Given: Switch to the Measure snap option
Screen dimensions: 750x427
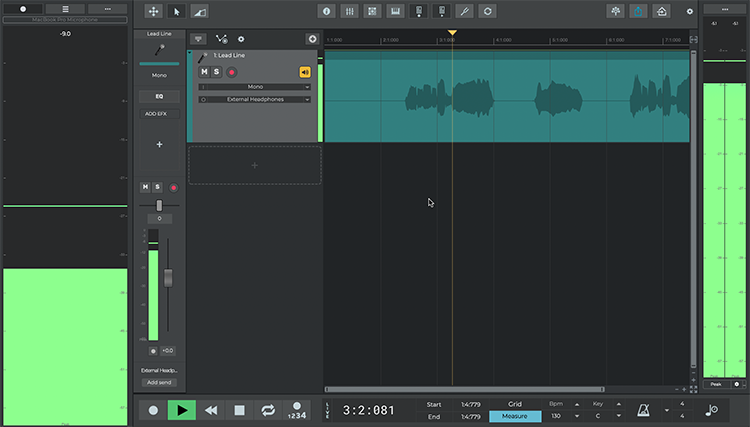Looking at the screenshot, I should 515,416.
